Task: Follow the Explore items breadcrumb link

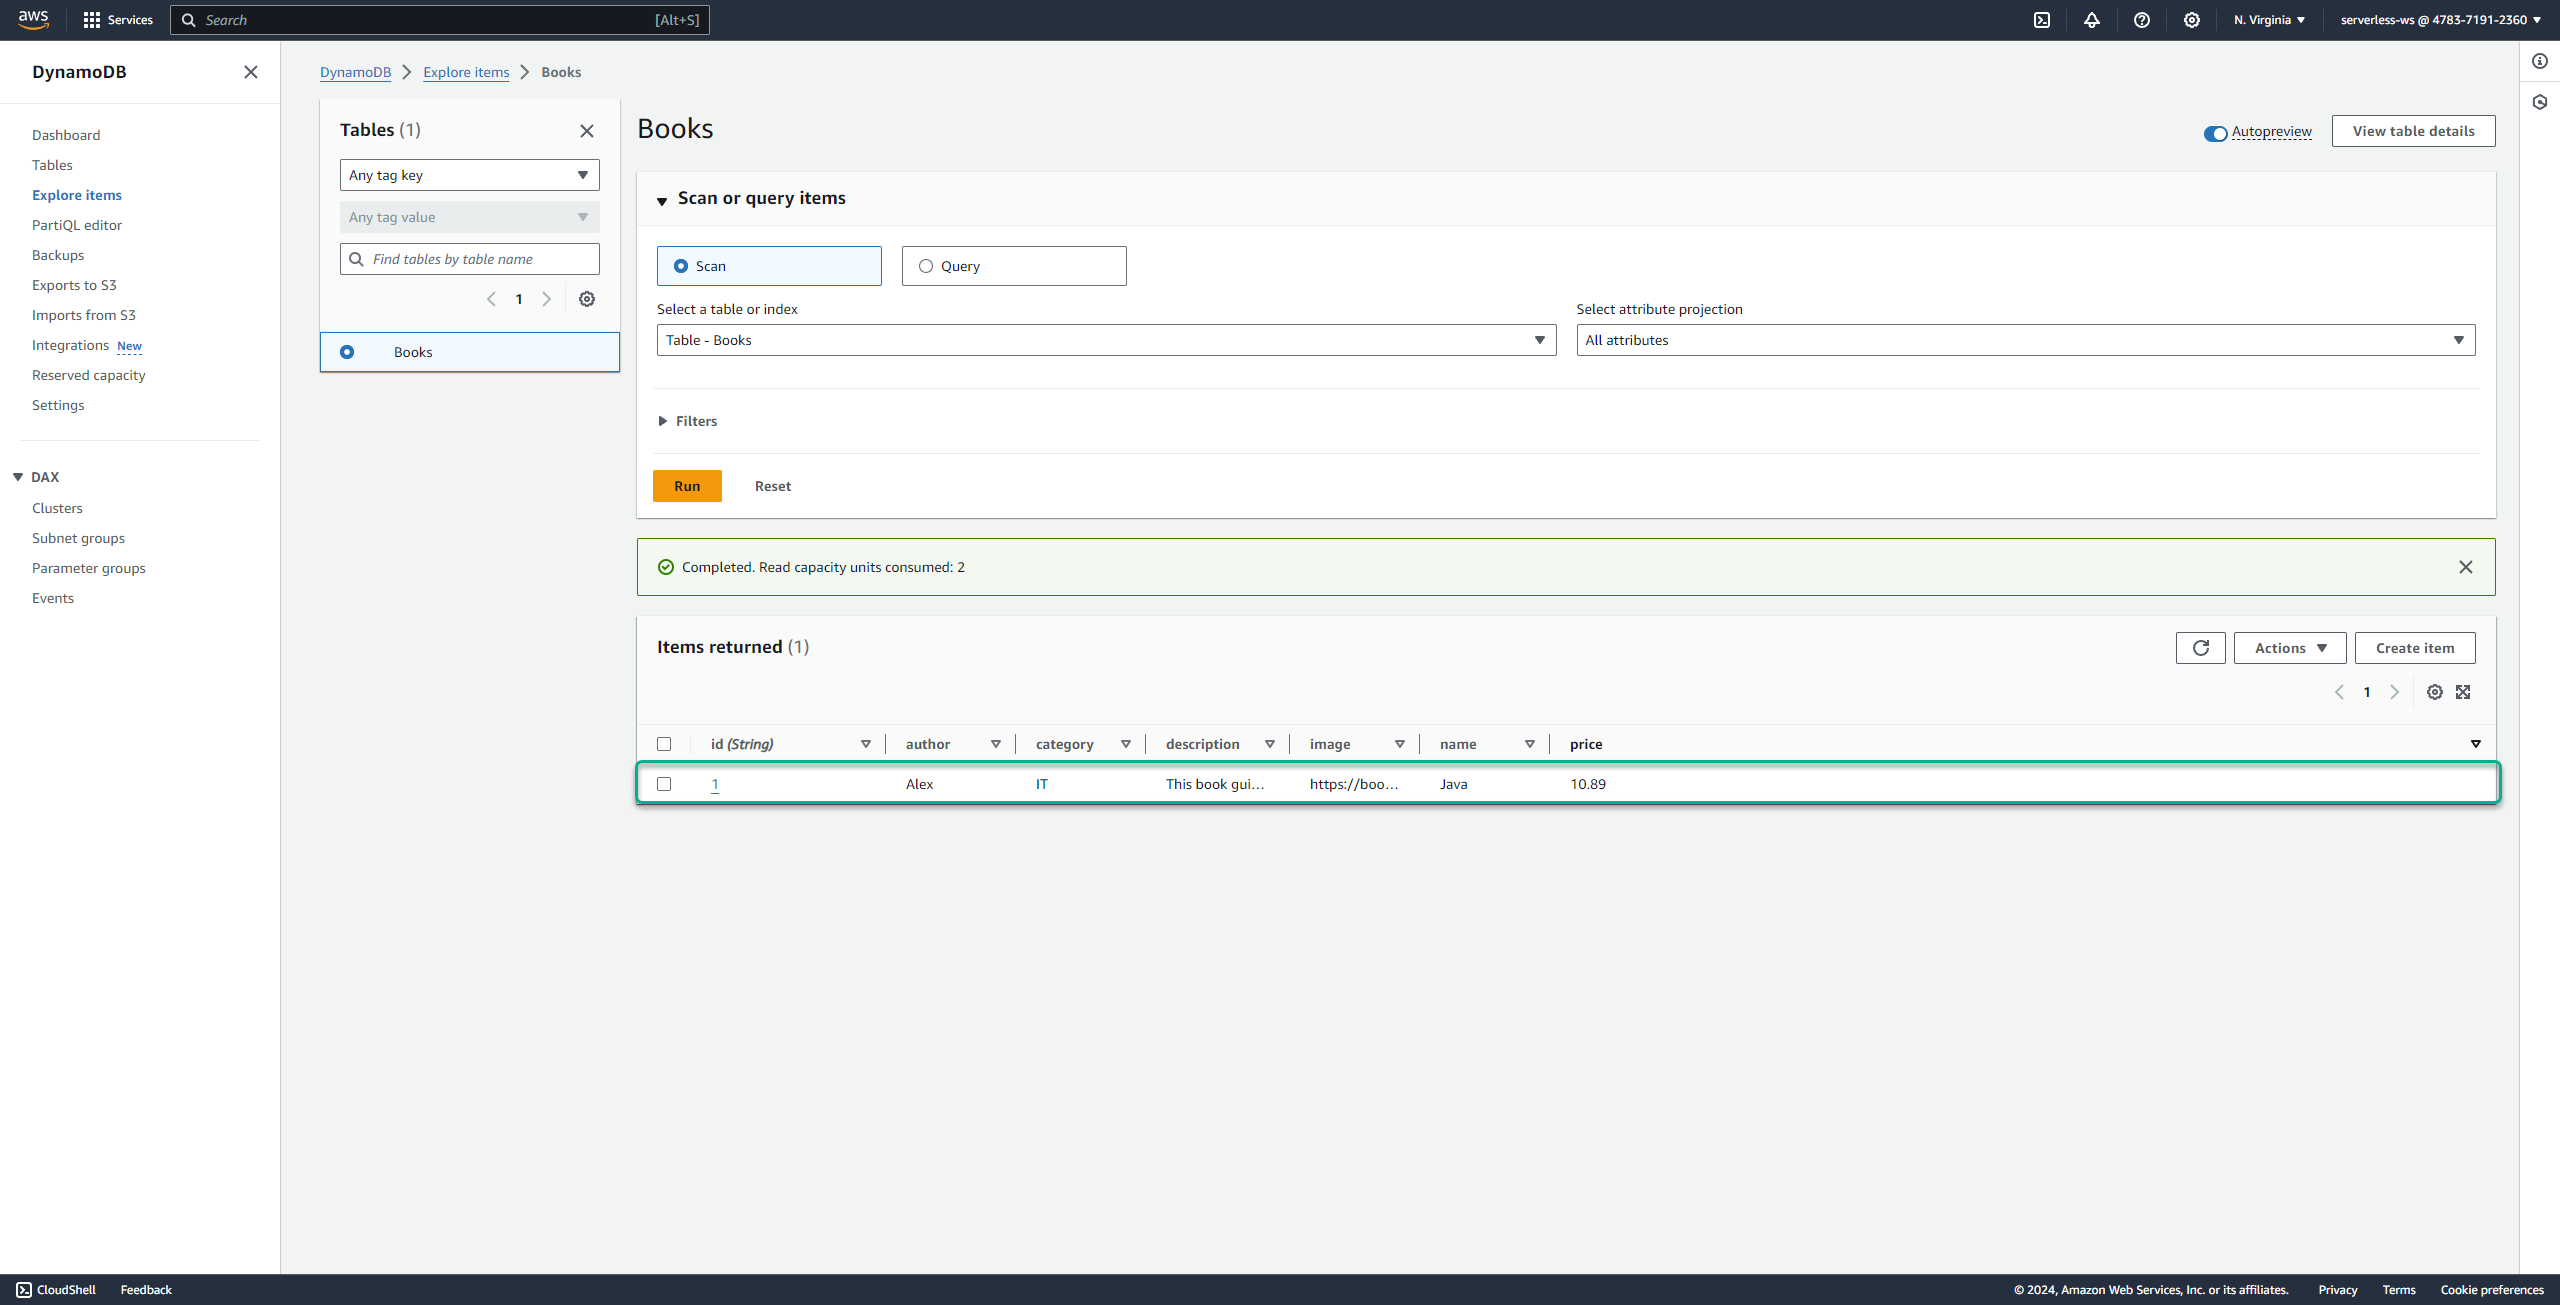Action: (x=466, y=72)
